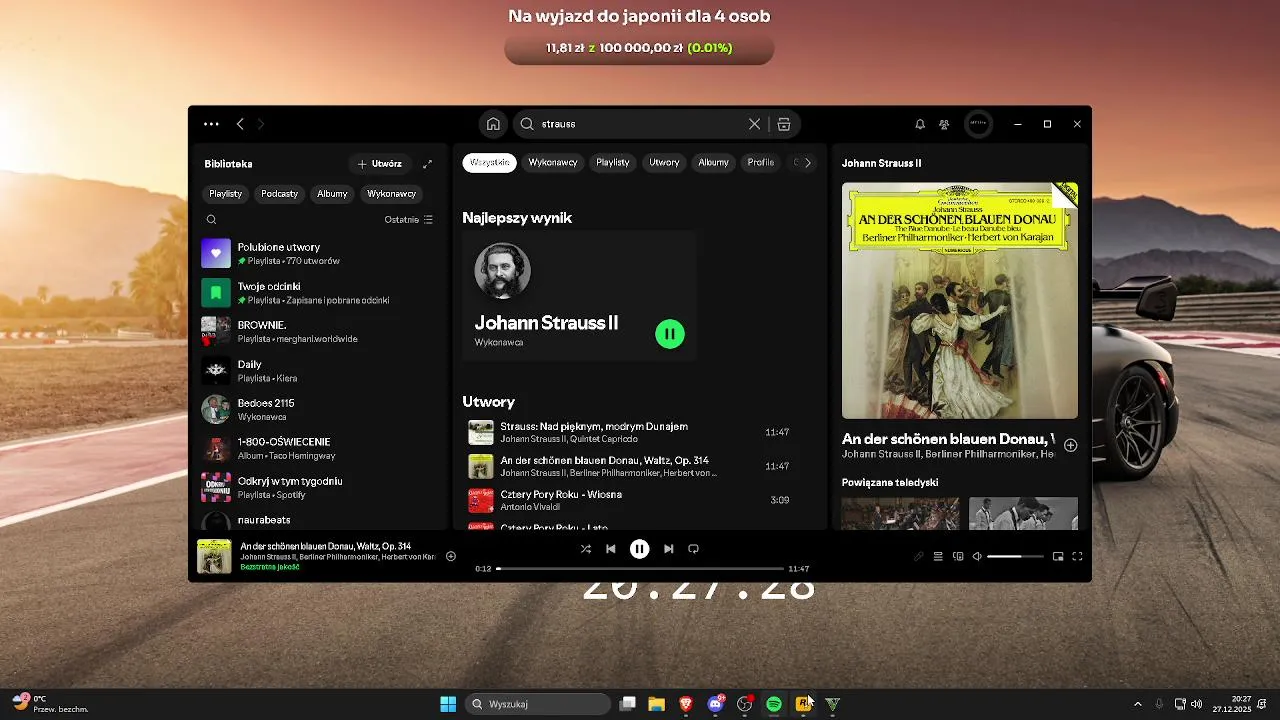The width and height of the screenshot is (1280, 720).
Task: Toggle the Albumy library filter
Action: [x=332, y=194]
